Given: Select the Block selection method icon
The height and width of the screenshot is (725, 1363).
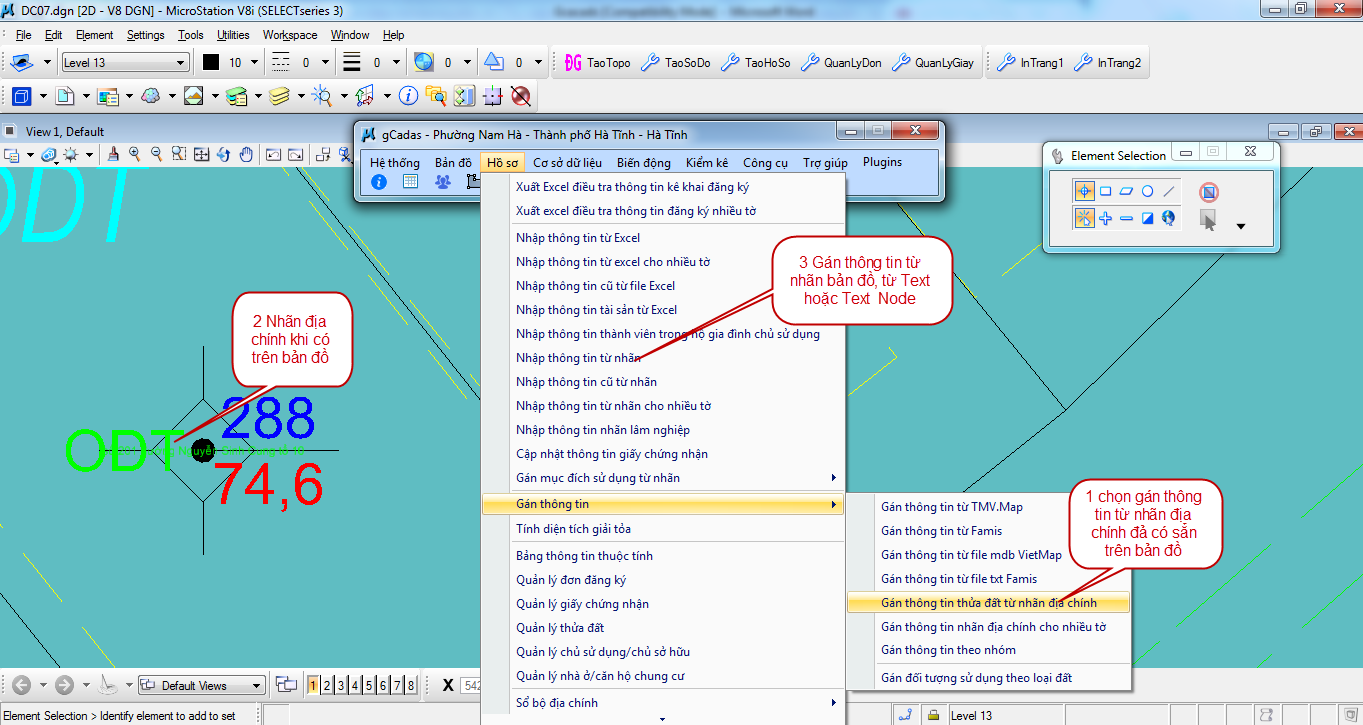Looking at the screenshot, I should [1105, 191].
